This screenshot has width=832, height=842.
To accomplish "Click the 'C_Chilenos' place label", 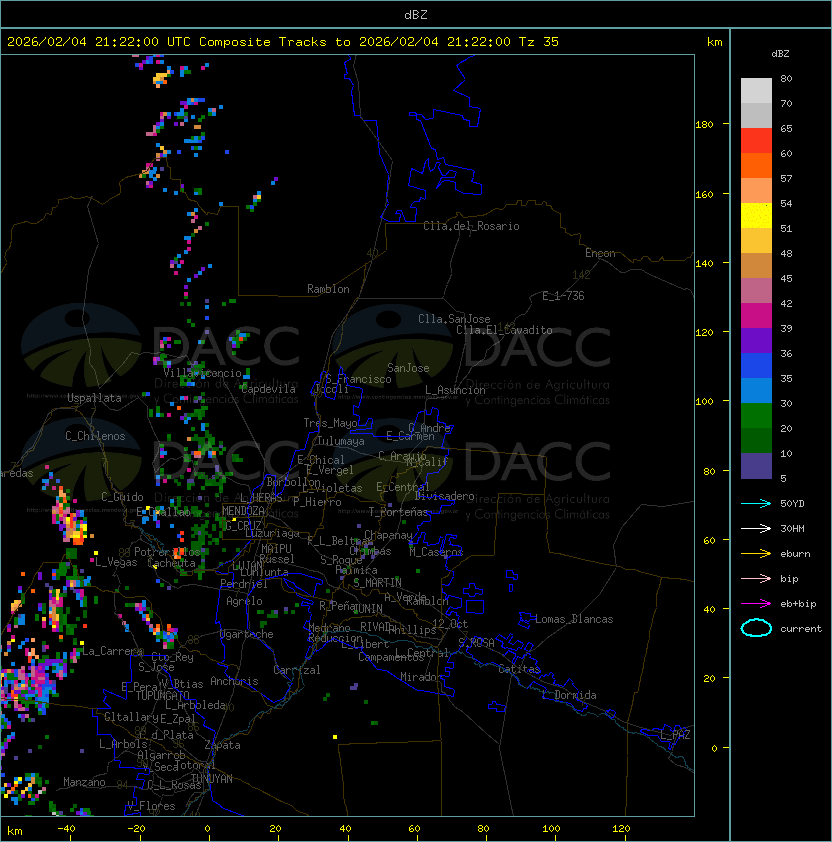I will tap(95, 436).
